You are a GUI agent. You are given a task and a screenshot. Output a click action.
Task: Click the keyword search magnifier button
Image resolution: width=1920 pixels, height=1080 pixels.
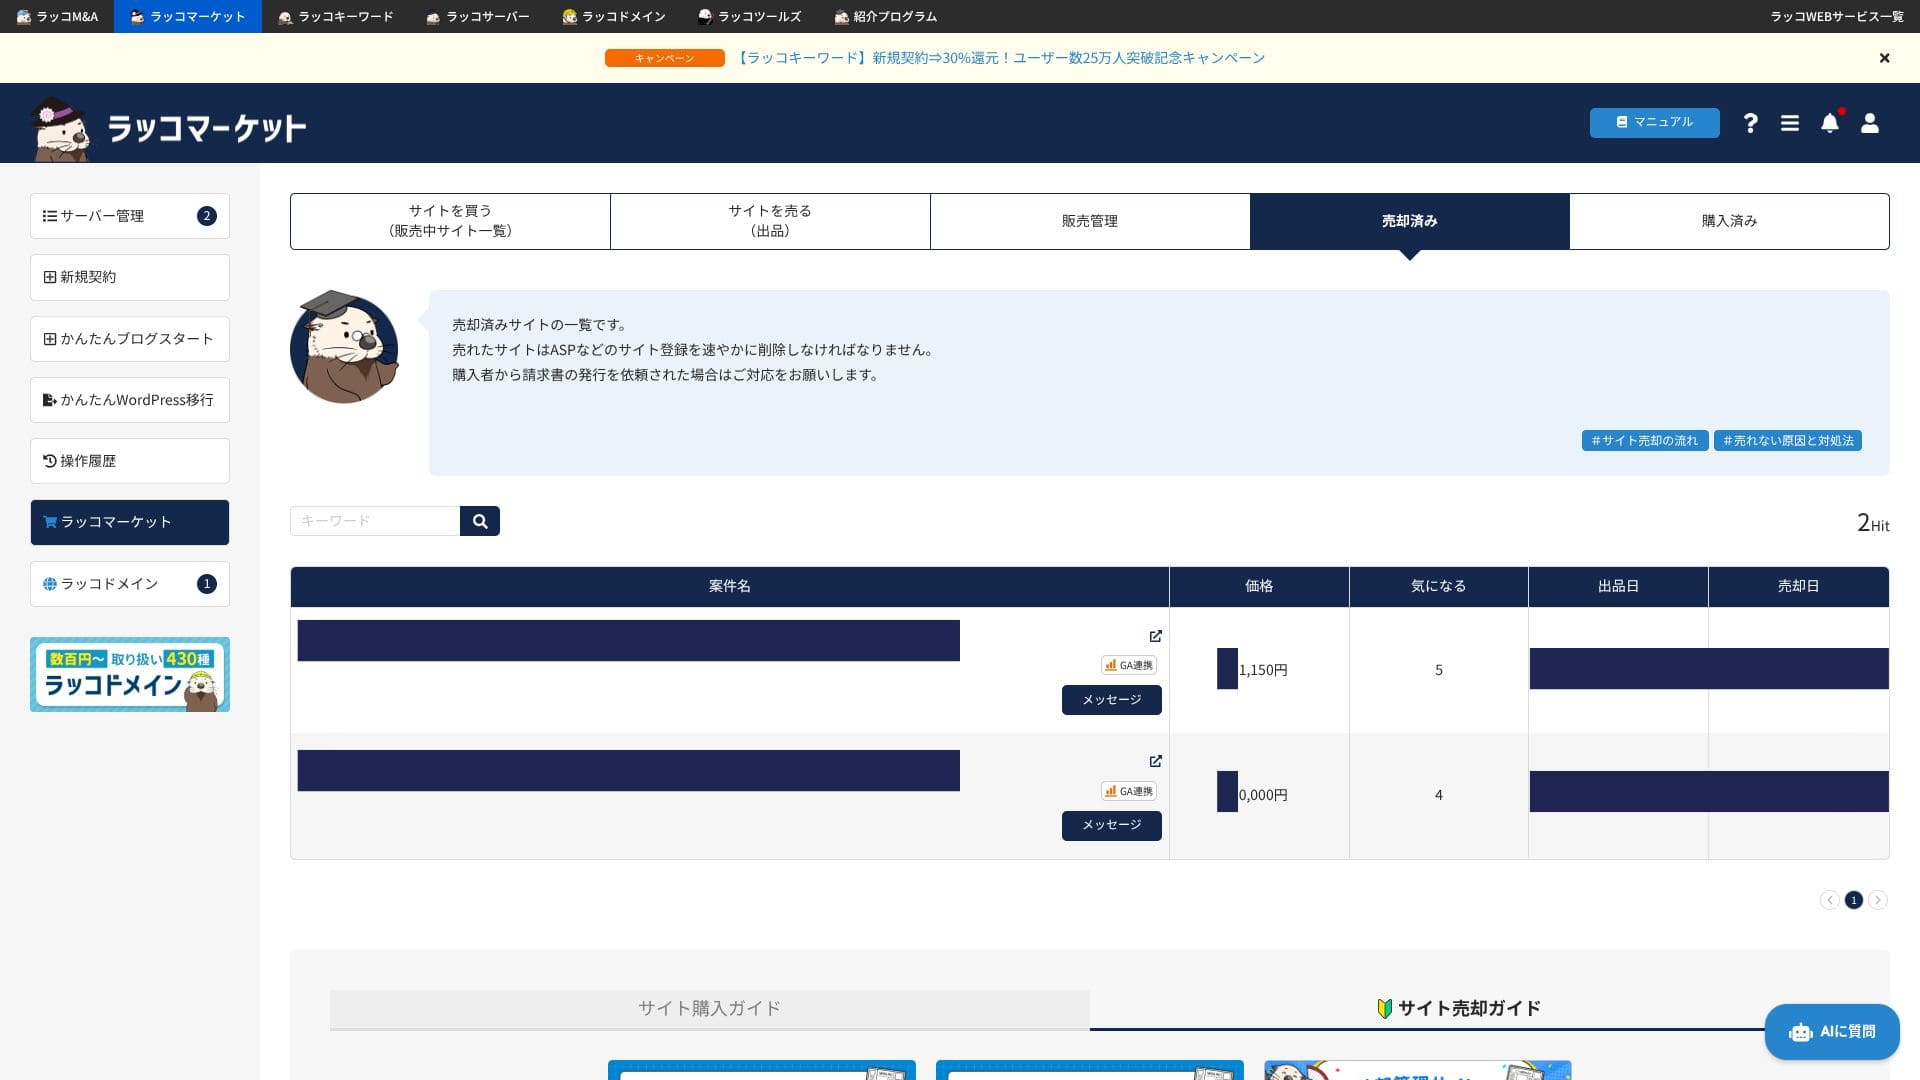pos(480,521)
